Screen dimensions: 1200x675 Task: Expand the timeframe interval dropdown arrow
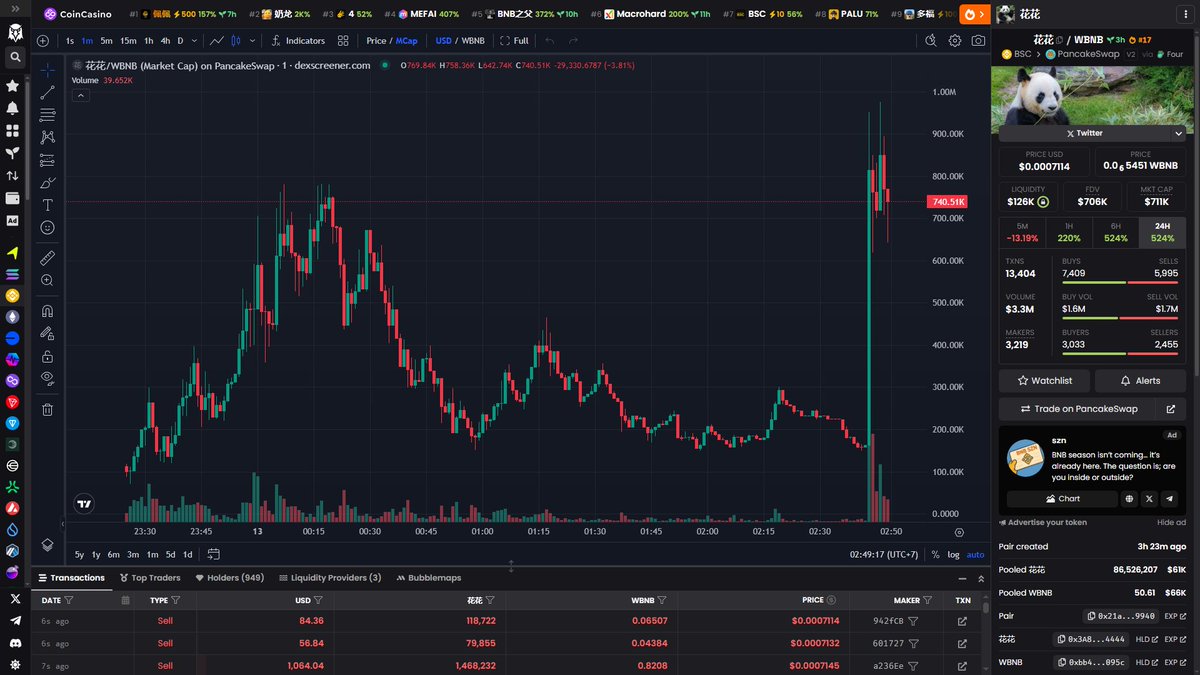coord(195,41)
